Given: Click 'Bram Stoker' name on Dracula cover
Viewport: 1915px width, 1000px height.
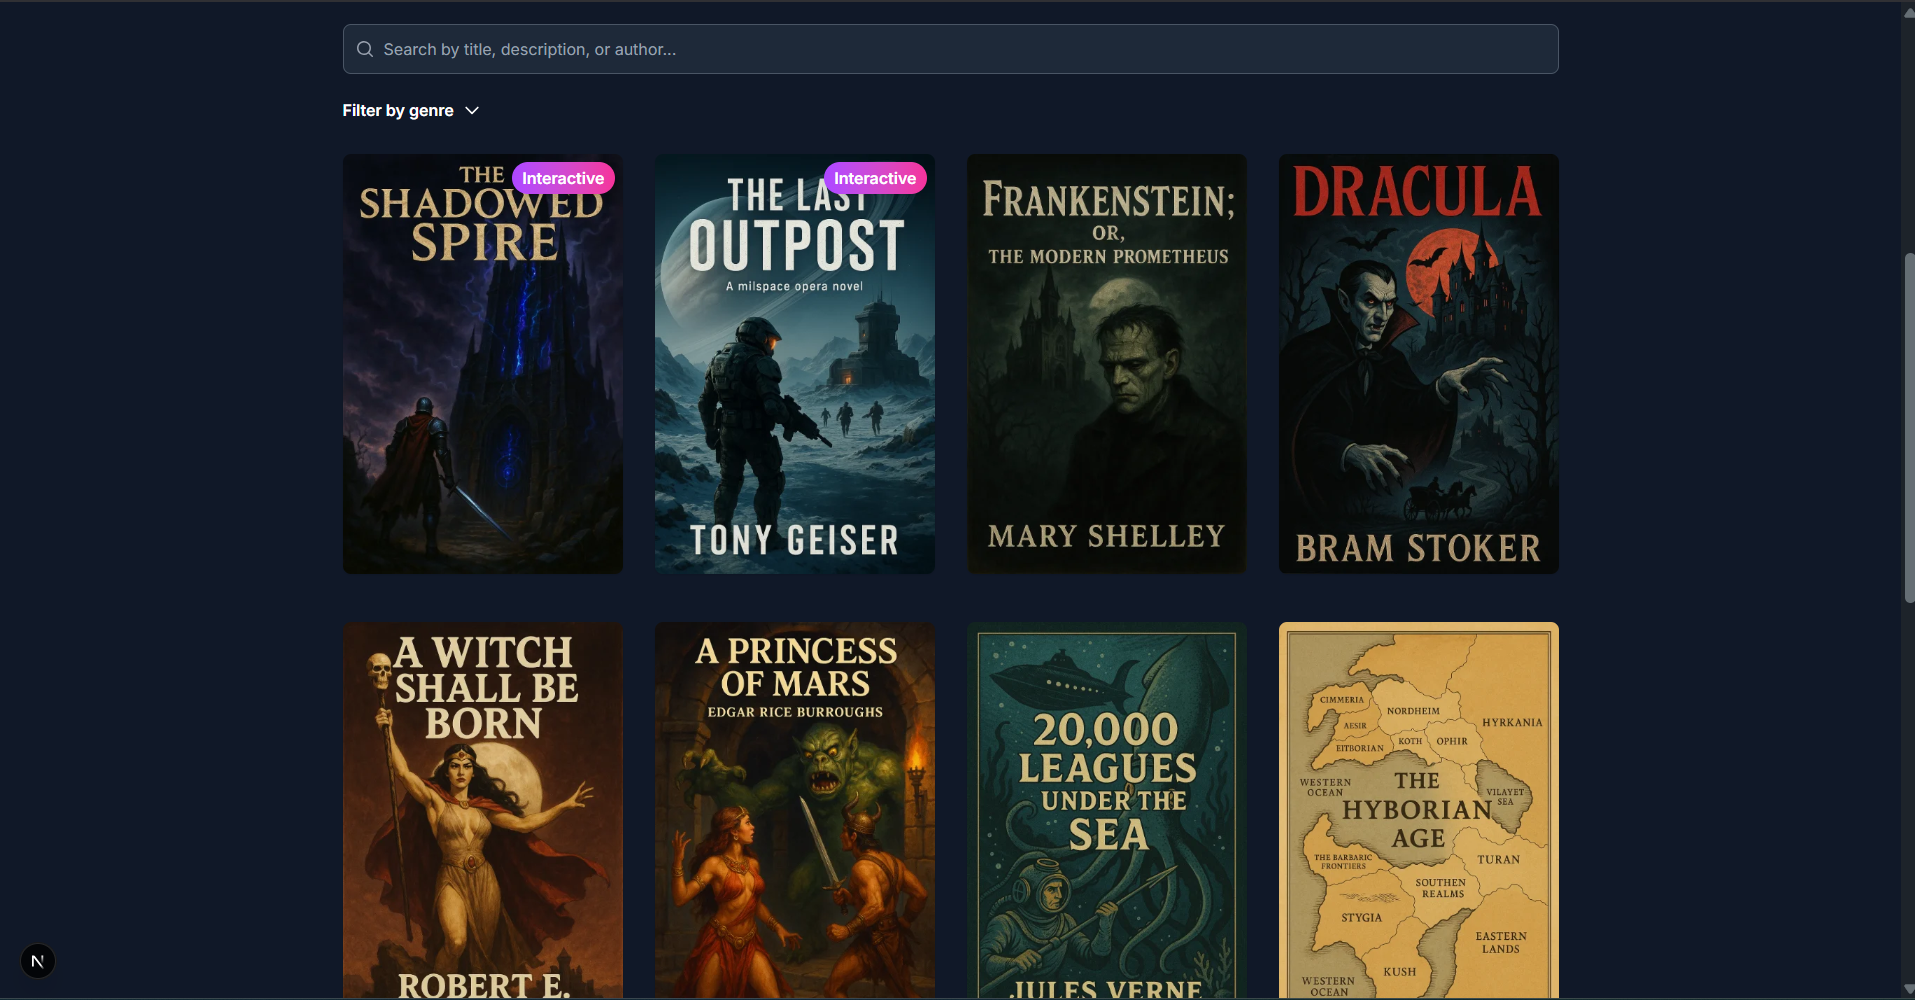Looking at the screenshot, I should coord(1418,549).
